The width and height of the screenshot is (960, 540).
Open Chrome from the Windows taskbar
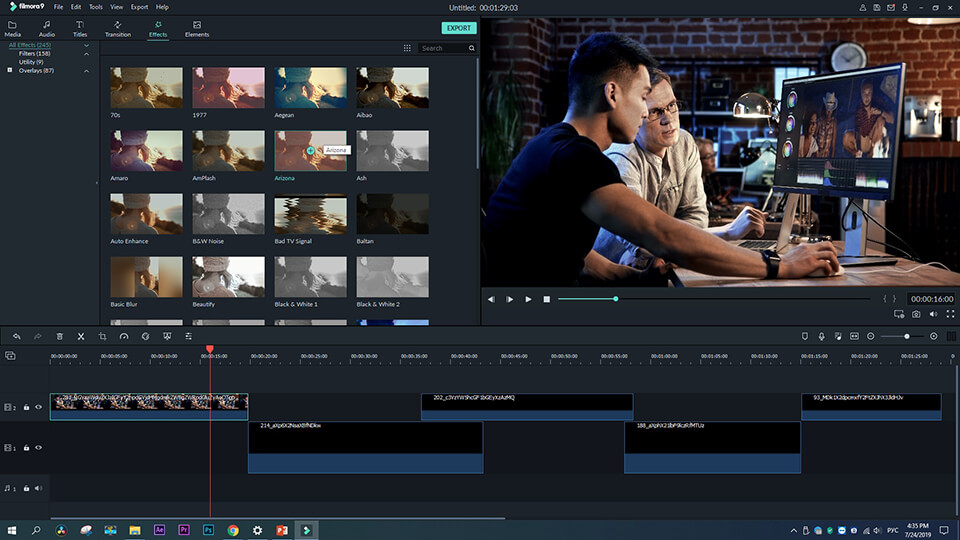coord(233,530)
